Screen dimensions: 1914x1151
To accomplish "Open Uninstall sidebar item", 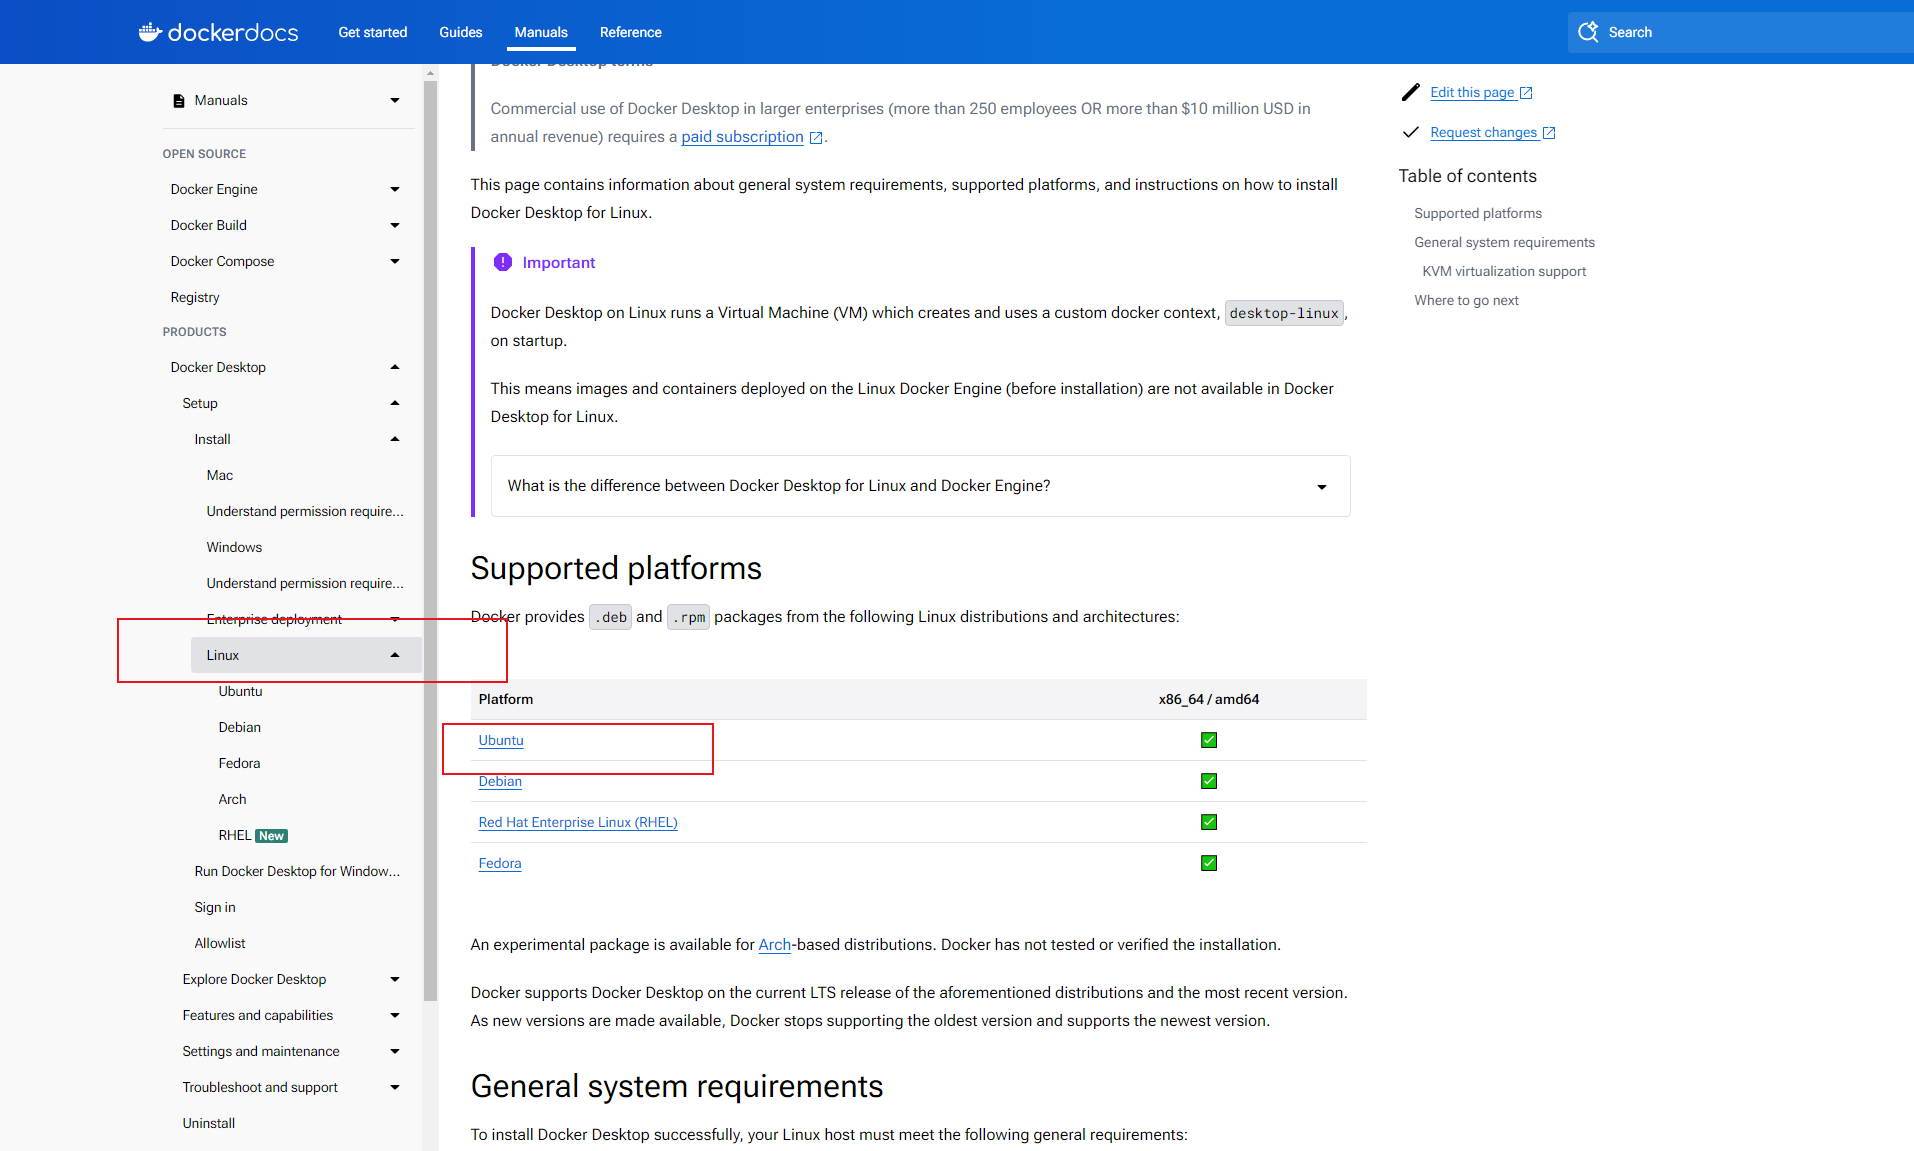I will (x=208, y=1124).
